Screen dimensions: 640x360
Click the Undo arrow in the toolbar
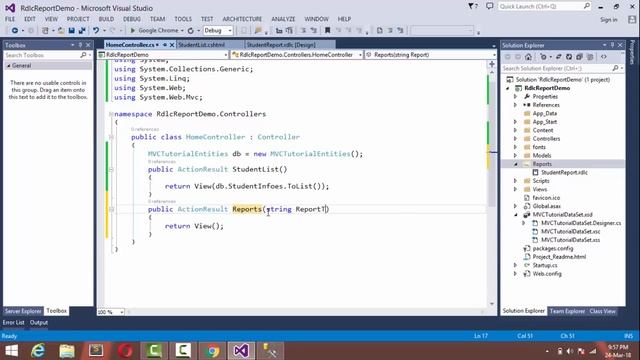96,31
